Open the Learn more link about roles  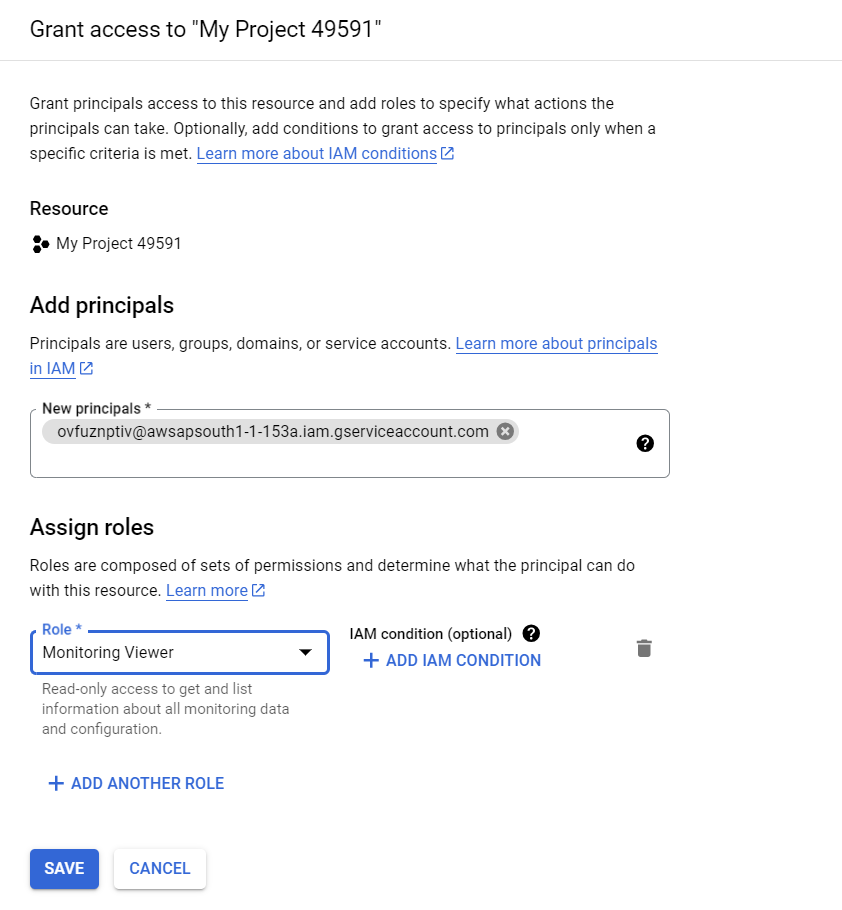click(x=207, y=590)
